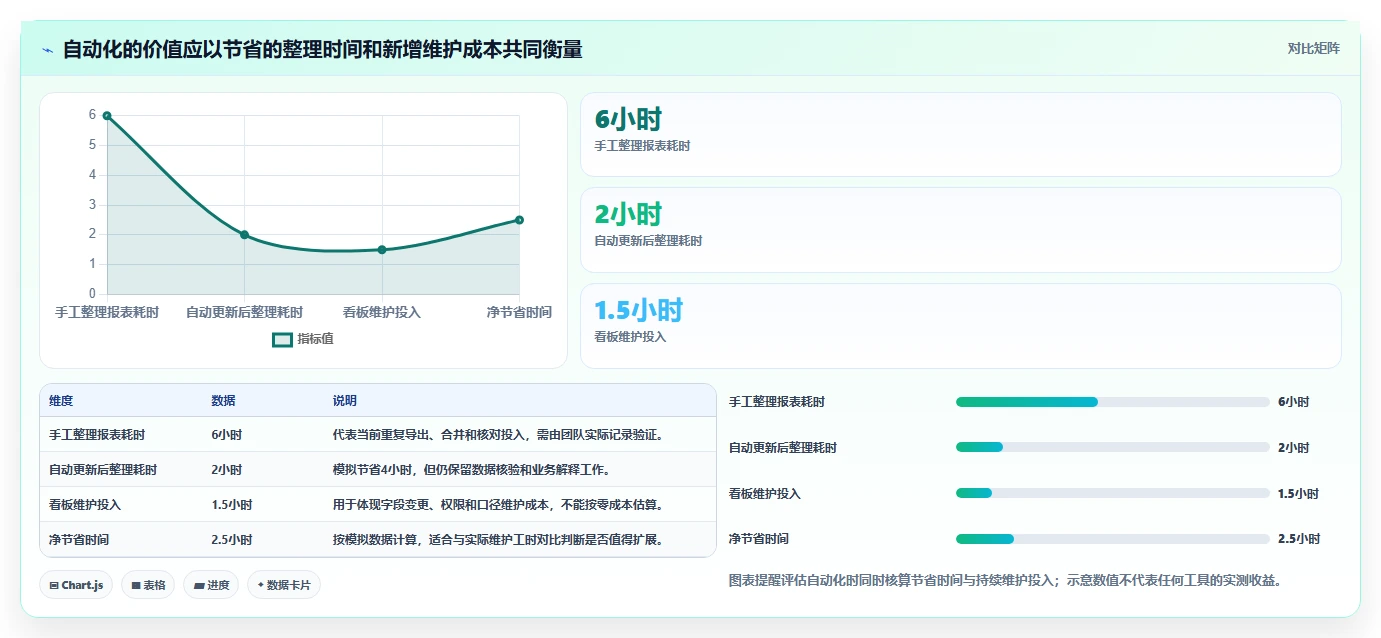
Task: Click the 净节省时间 progress bar
Action: tap(1112, 539)
